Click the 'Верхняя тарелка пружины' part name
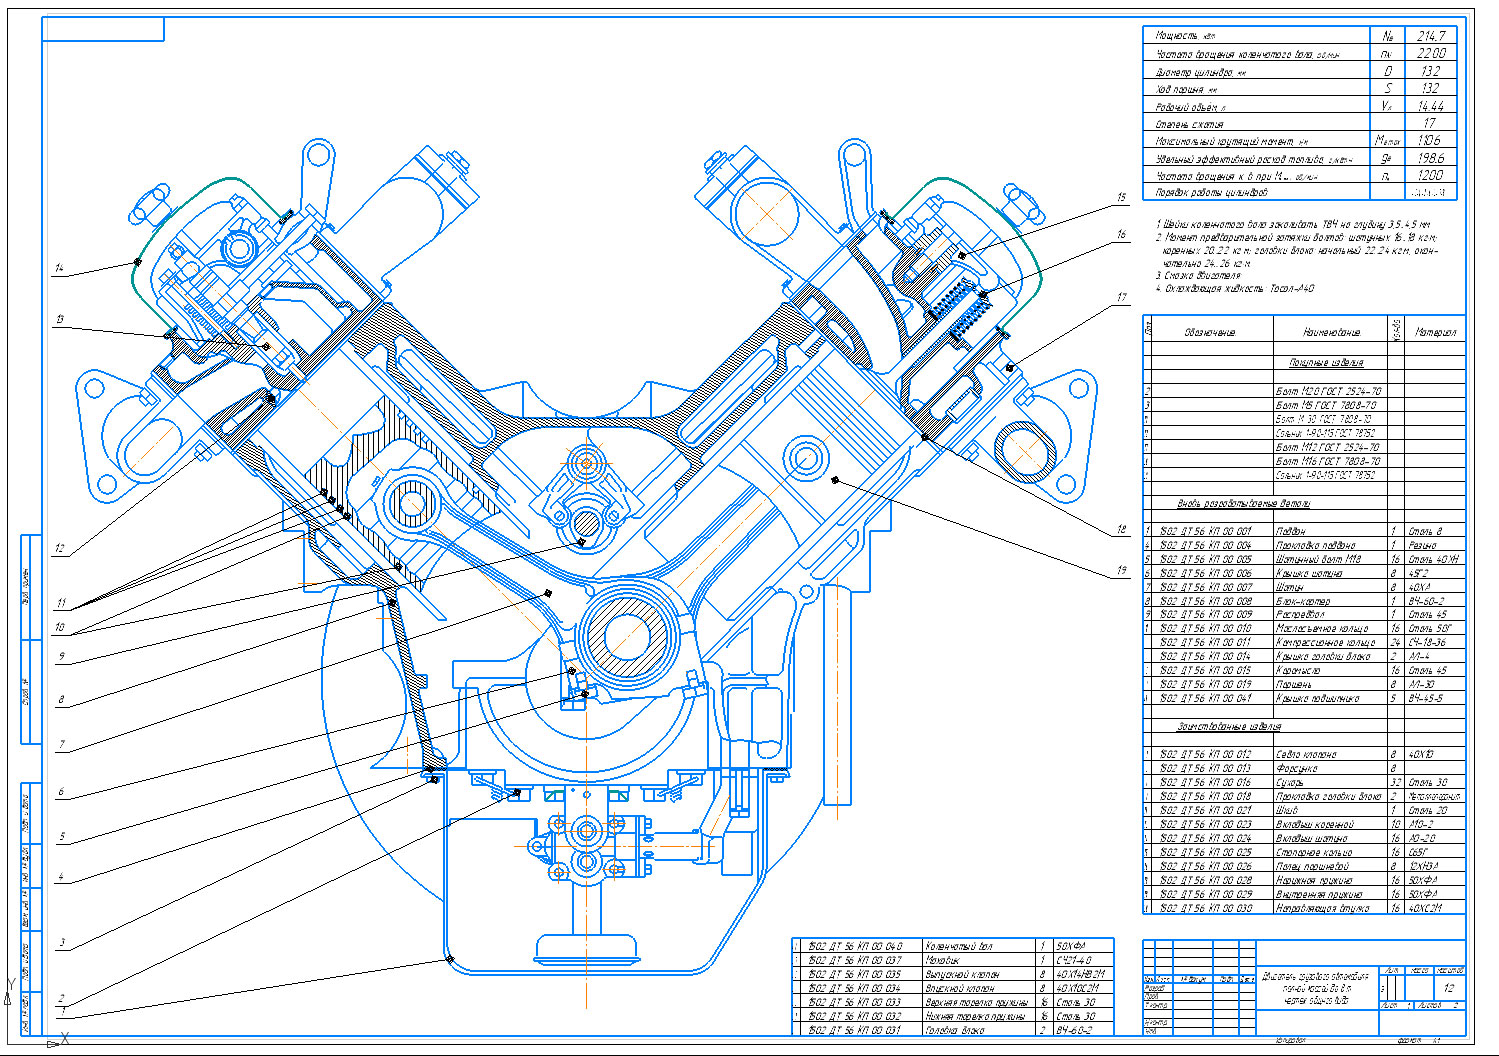 pos(976,1002)
